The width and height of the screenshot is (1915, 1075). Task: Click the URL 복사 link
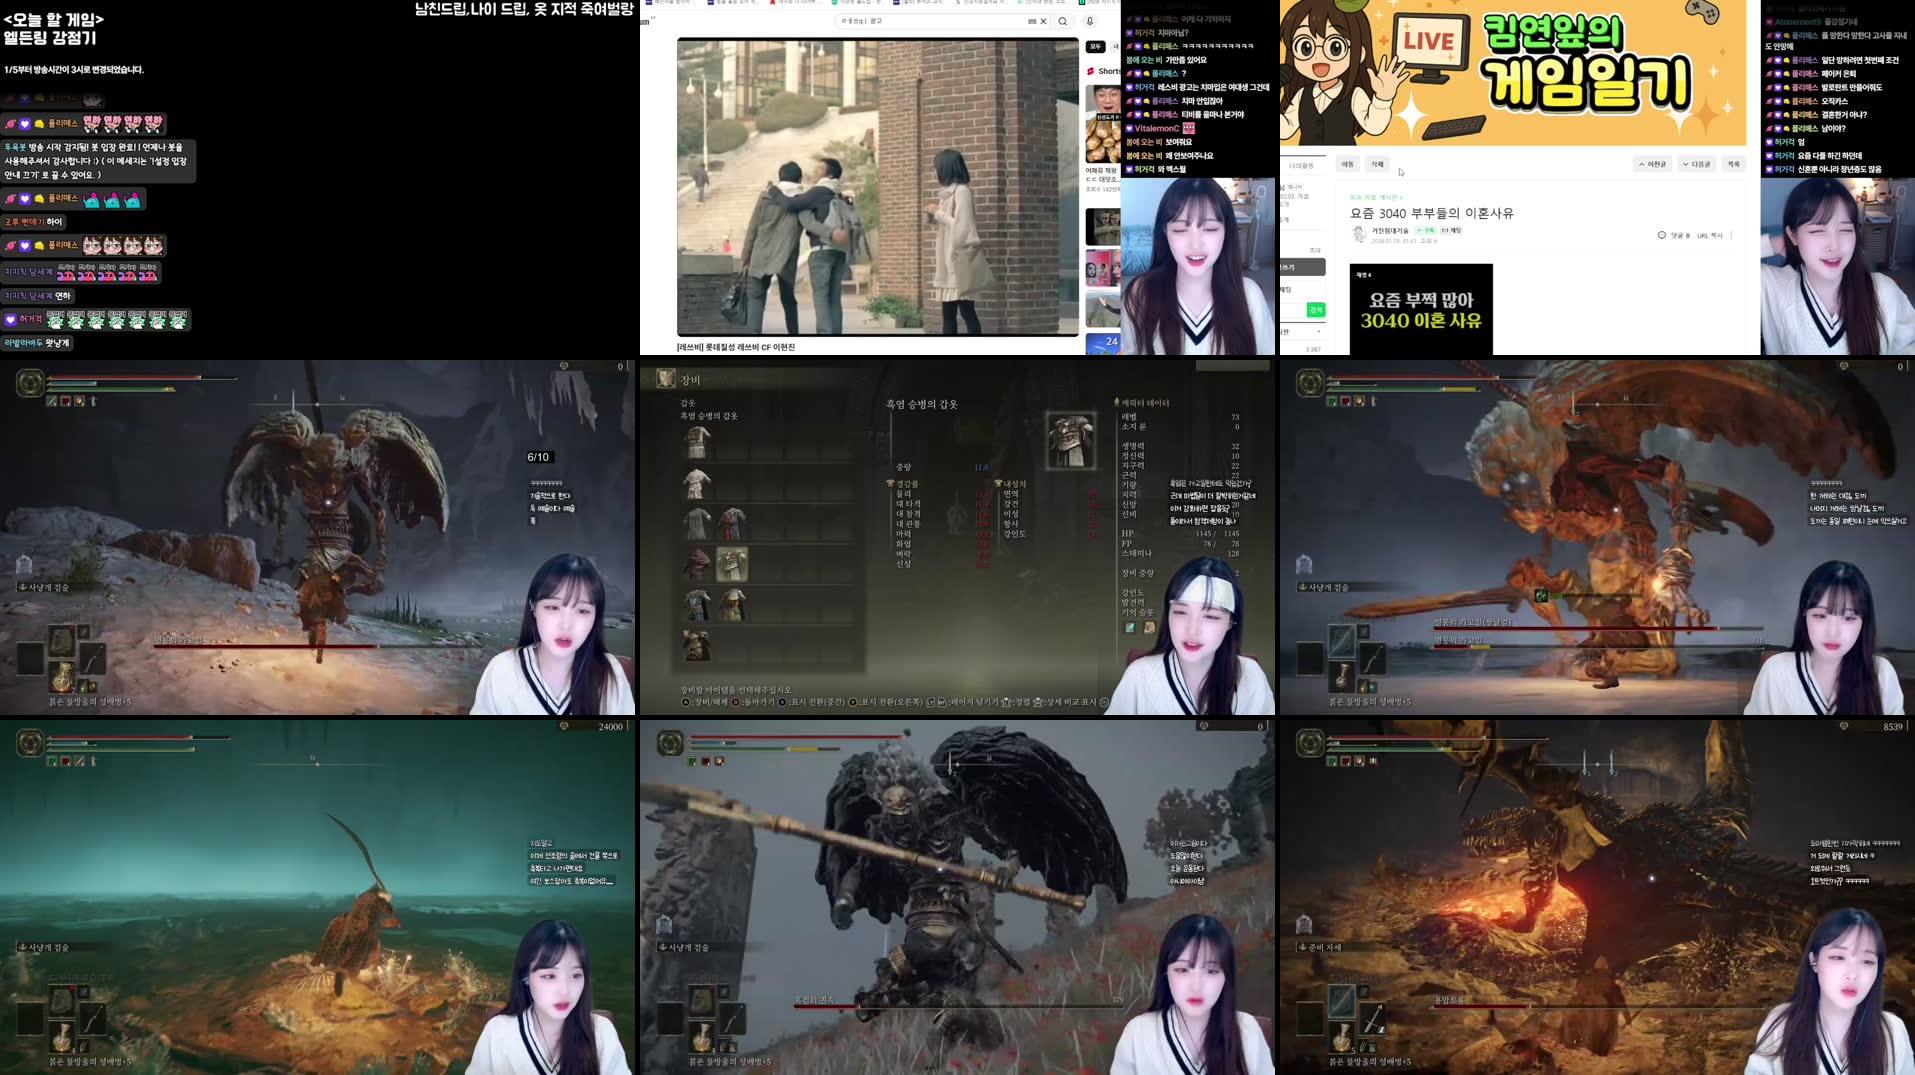pos(1709,235)
